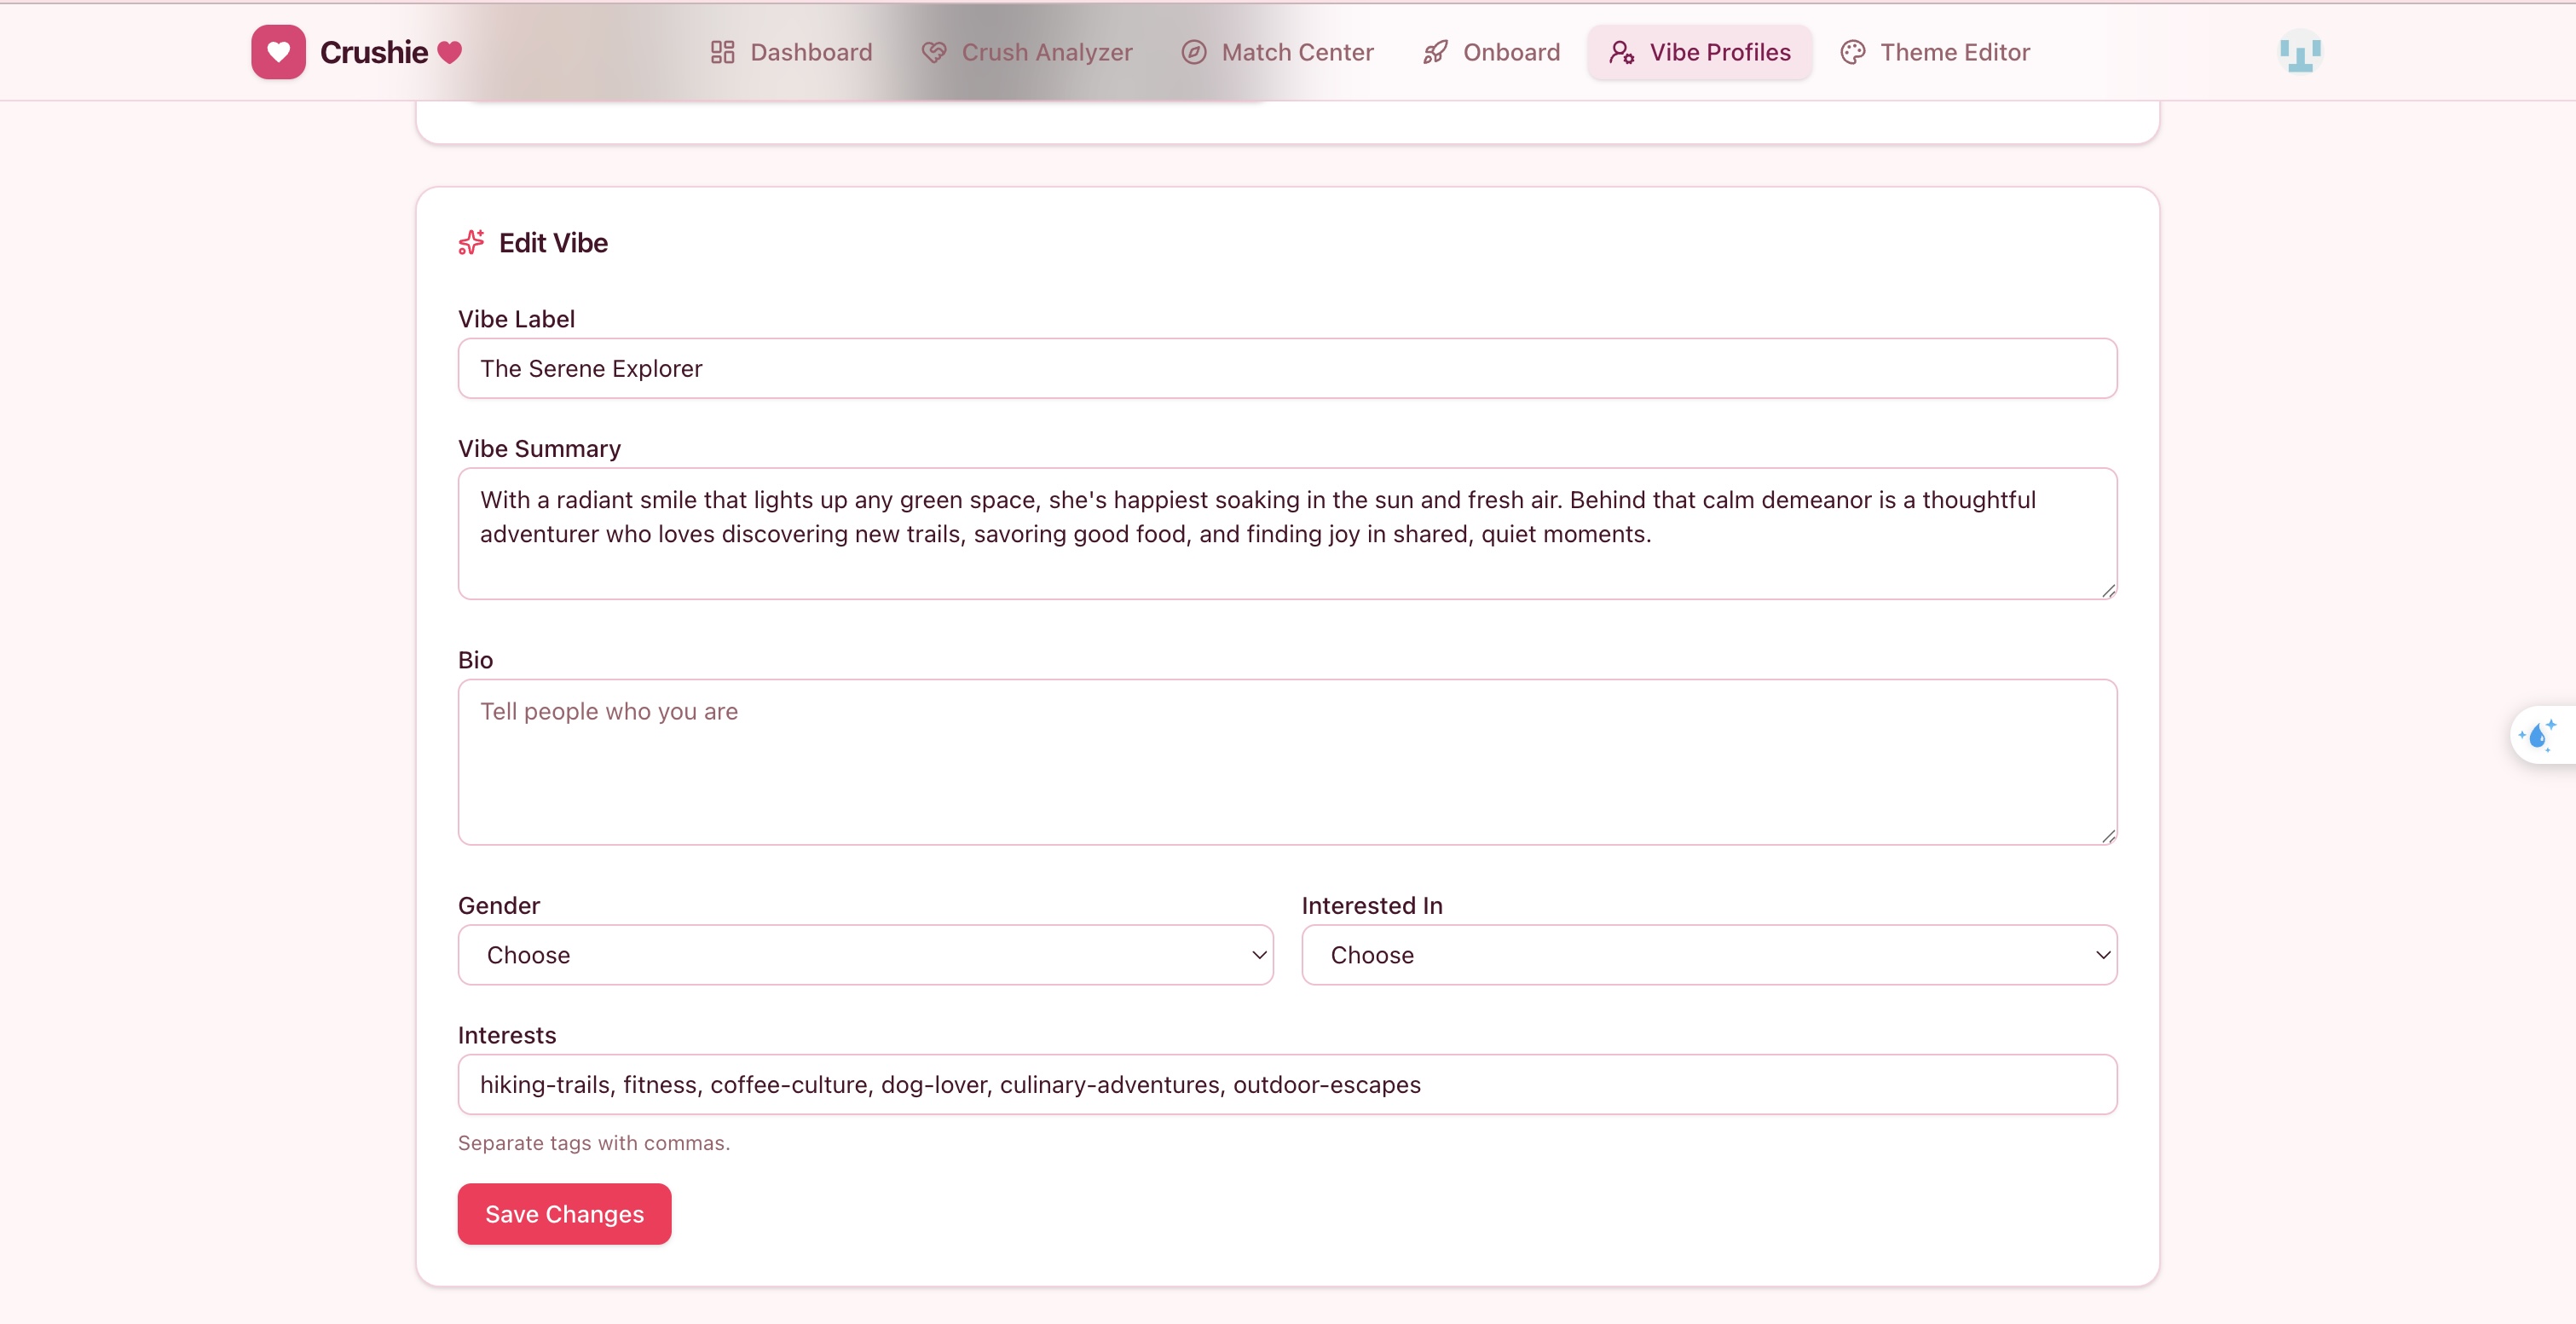Click the Interests tags input
2576x1324 pixels.
(x=1286, y=1084)
